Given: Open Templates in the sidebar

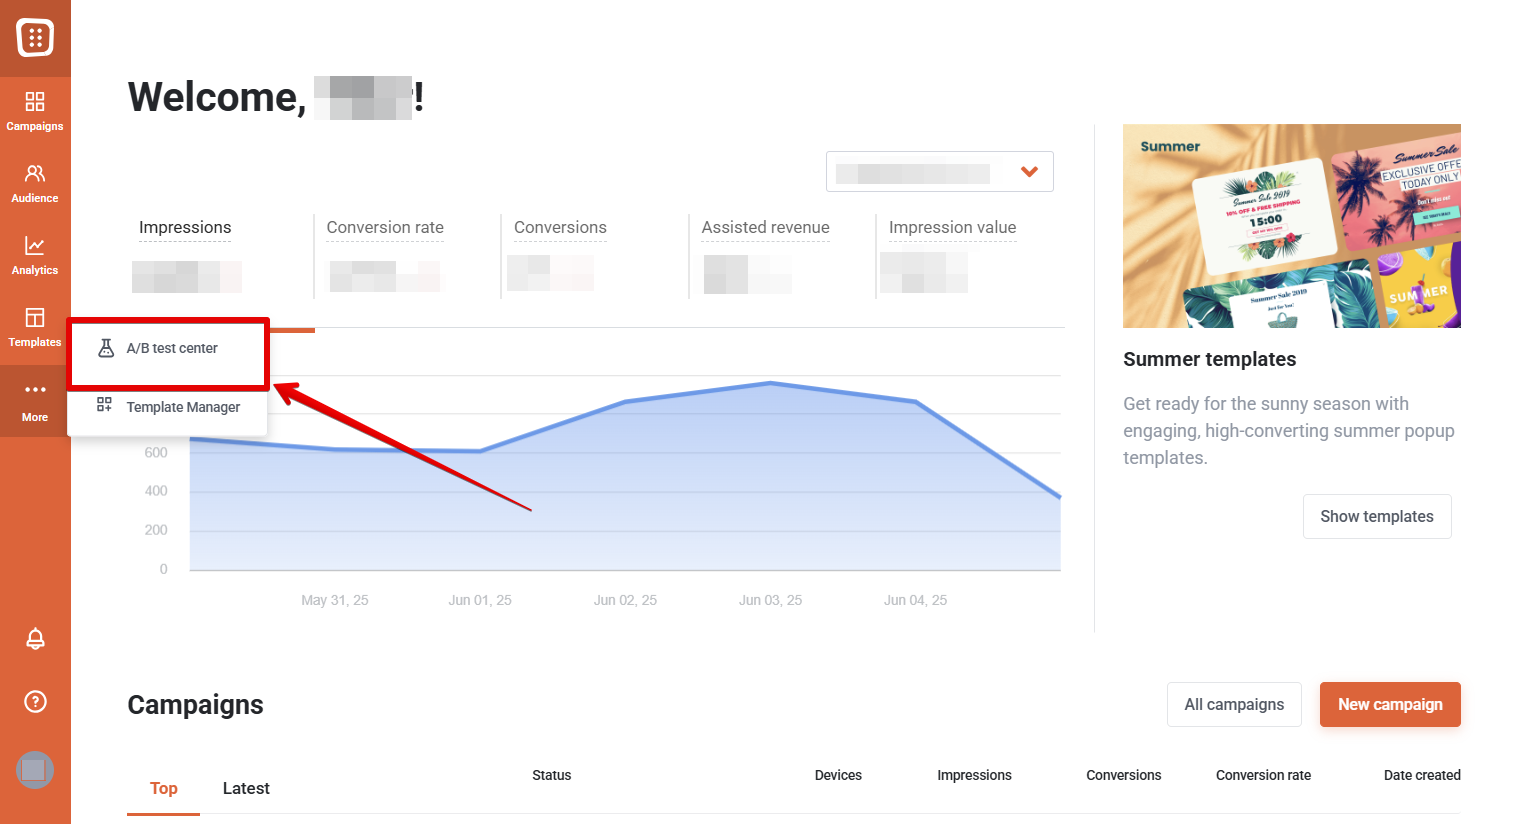Looking at the screenshot, I should (x=35, y=327).
